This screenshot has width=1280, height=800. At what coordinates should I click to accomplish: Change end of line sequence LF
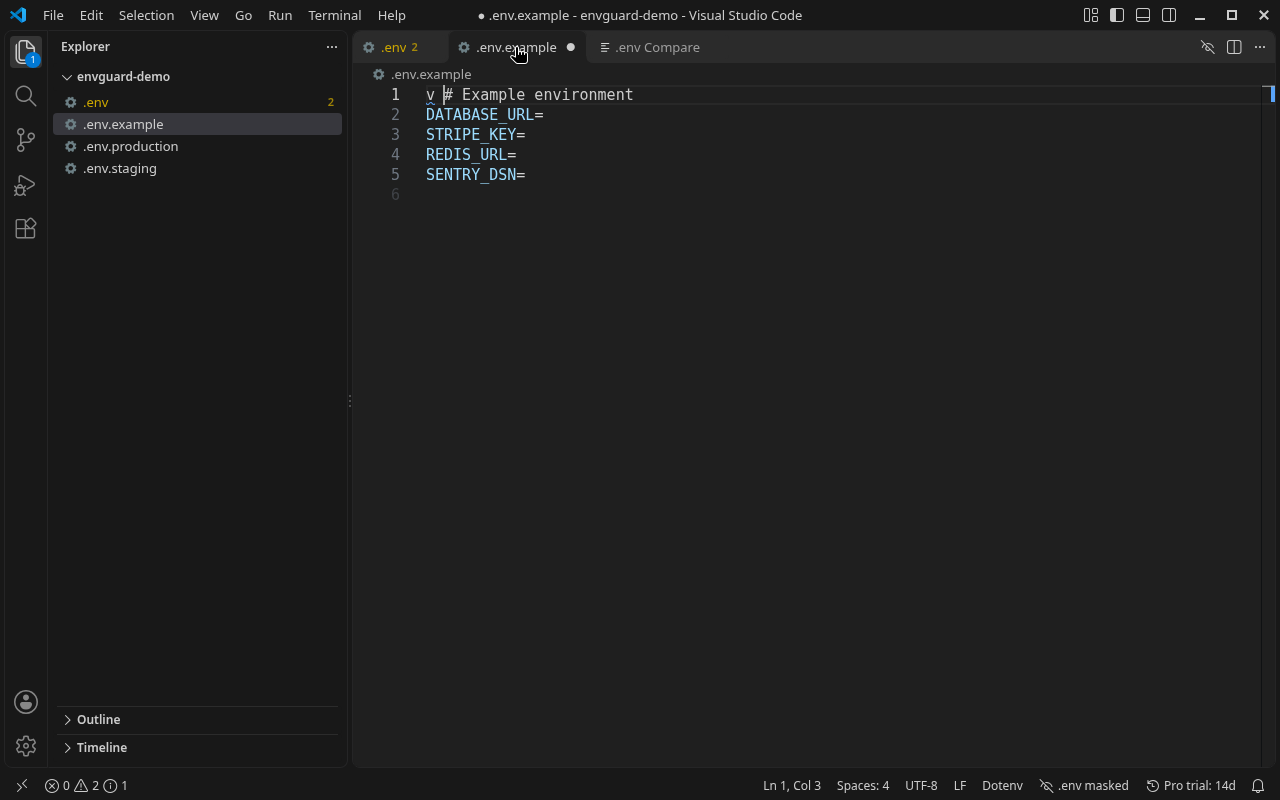[960, 786]
